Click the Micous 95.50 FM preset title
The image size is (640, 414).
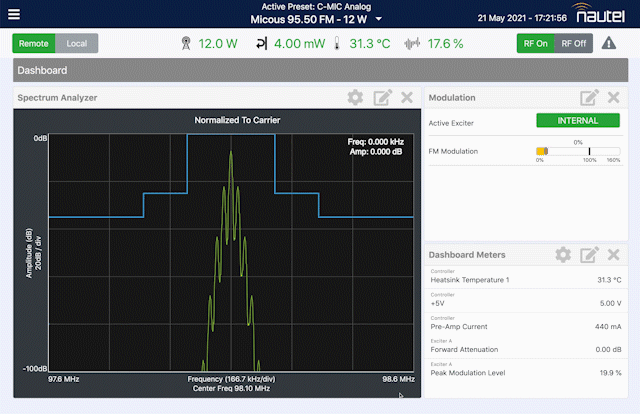(309, 19)
